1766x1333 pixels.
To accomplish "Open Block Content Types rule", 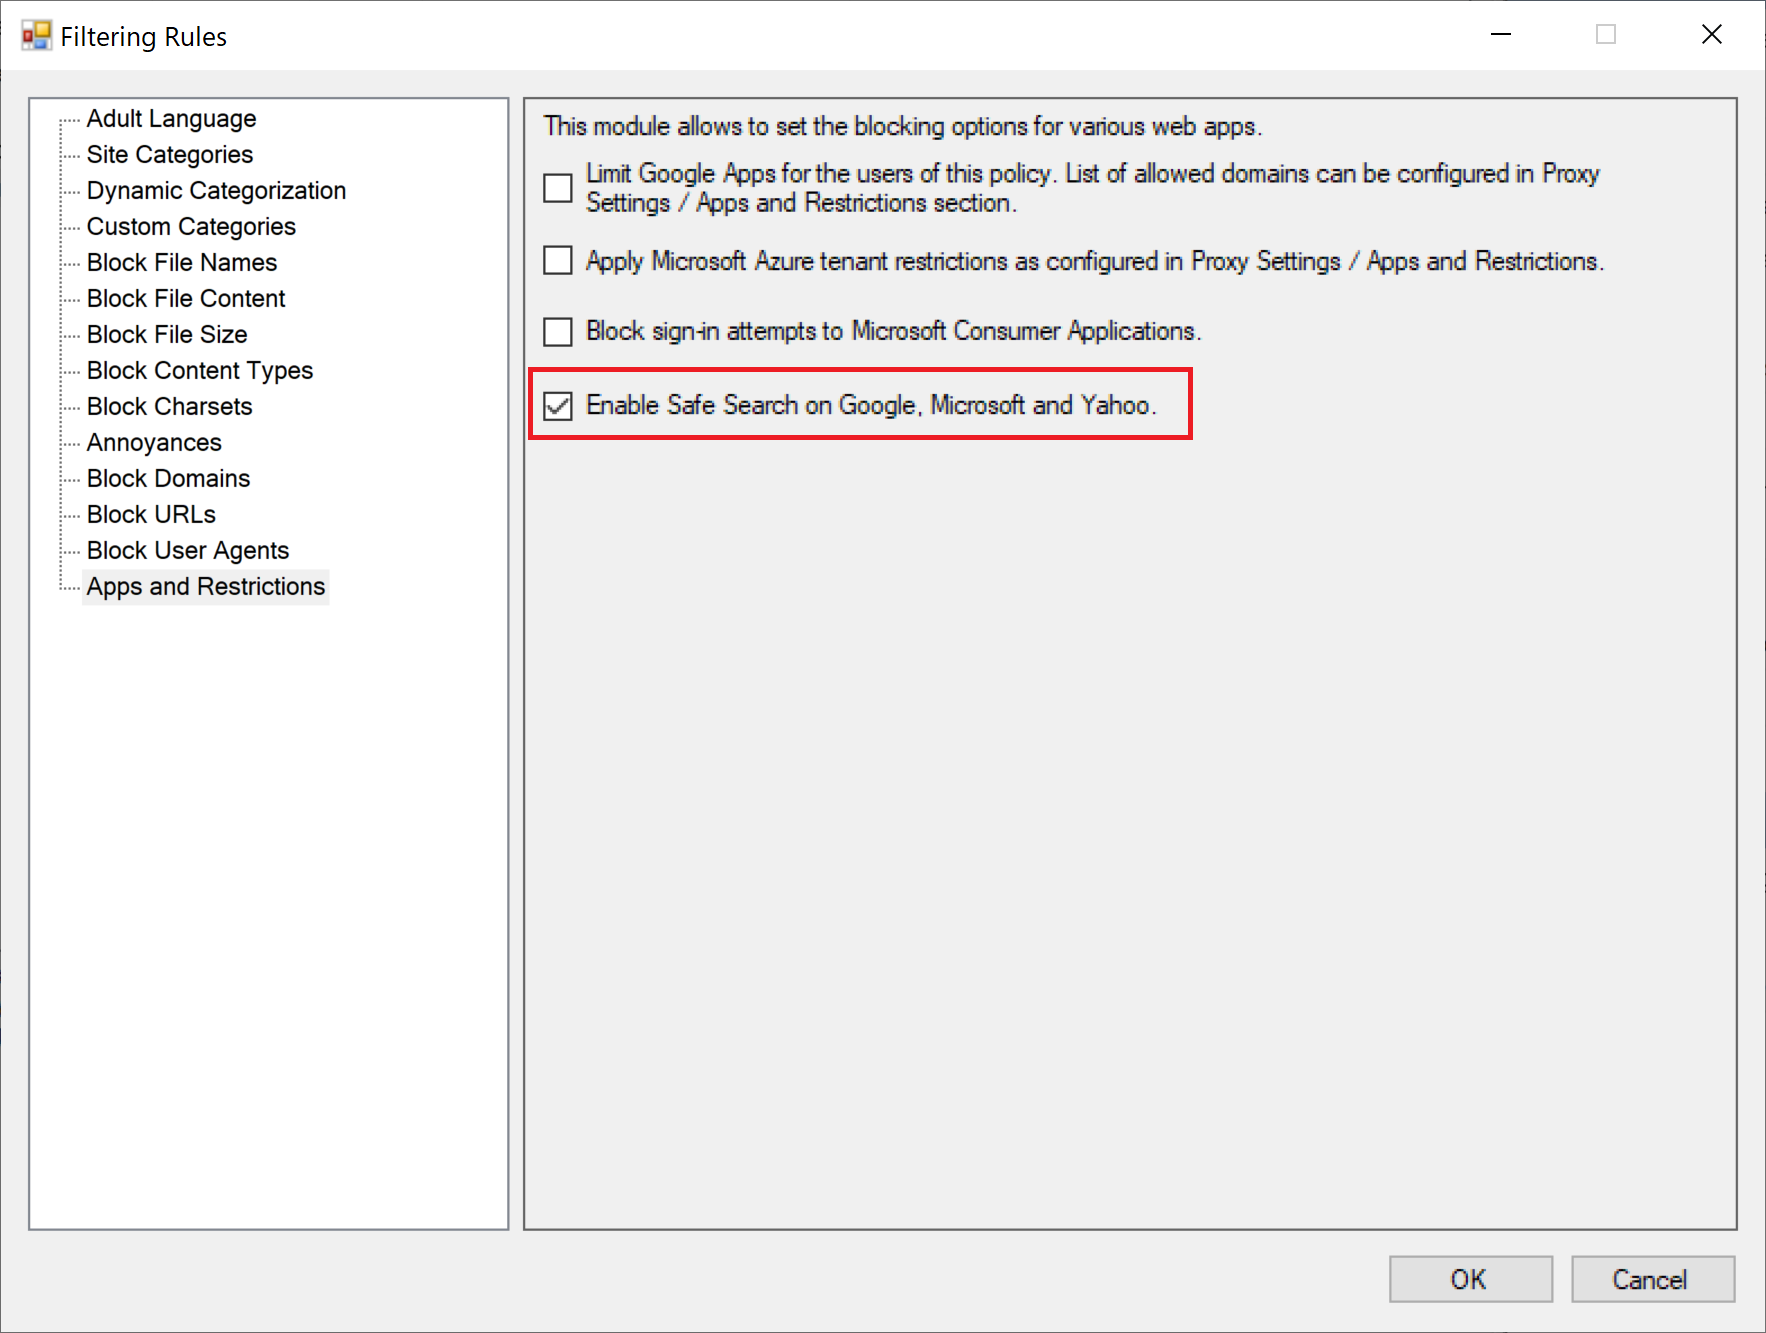I will (x=199, y=371).
